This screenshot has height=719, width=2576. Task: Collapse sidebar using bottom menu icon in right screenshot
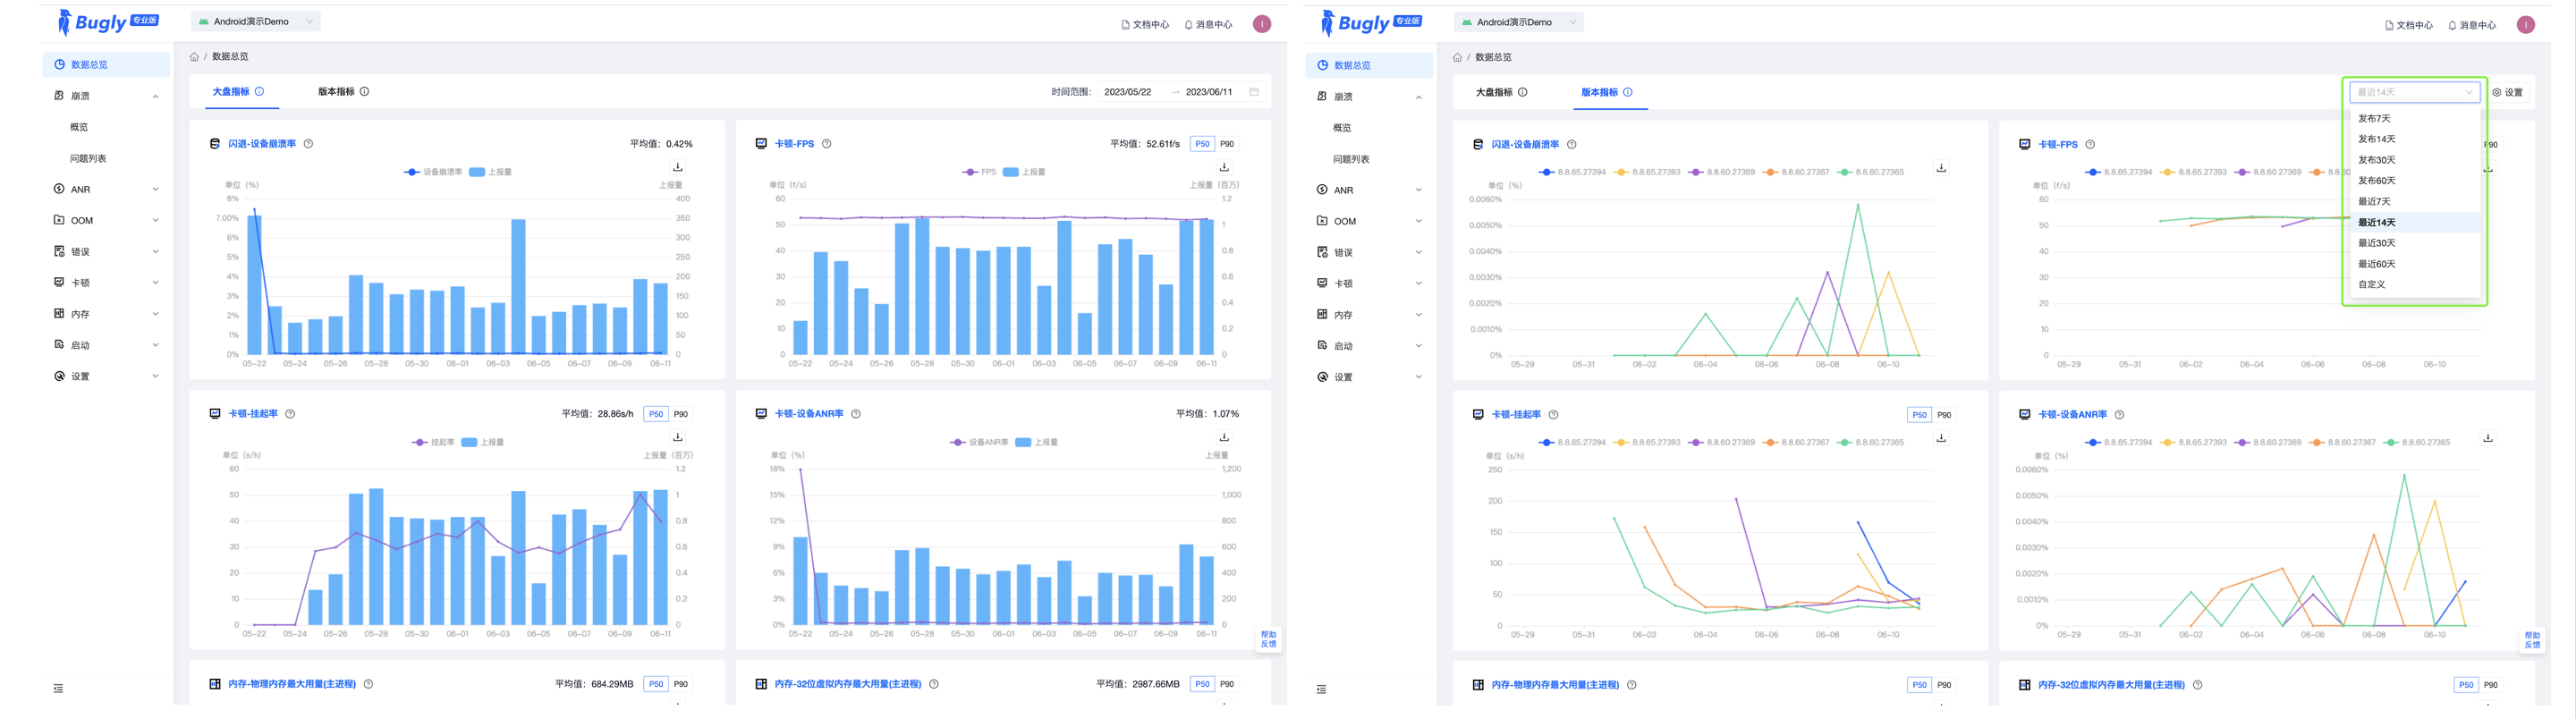click(x=1321, y=689)
